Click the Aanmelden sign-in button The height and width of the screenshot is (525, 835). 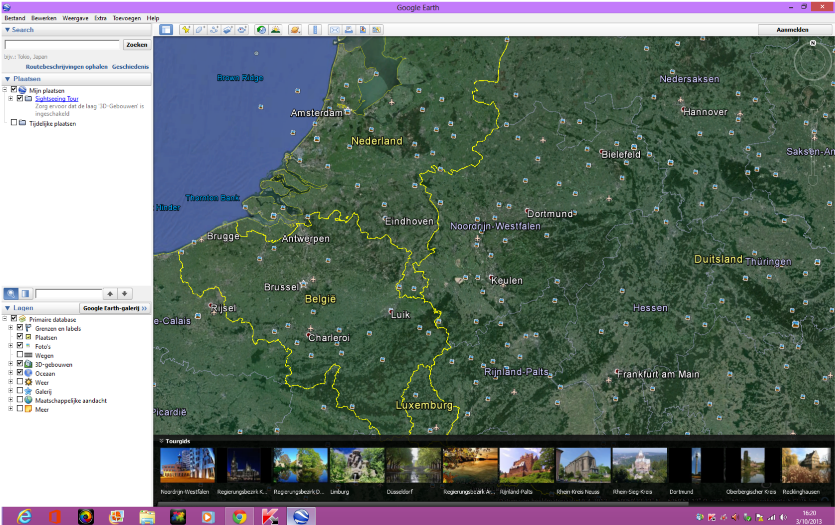[x=792, y=30]
